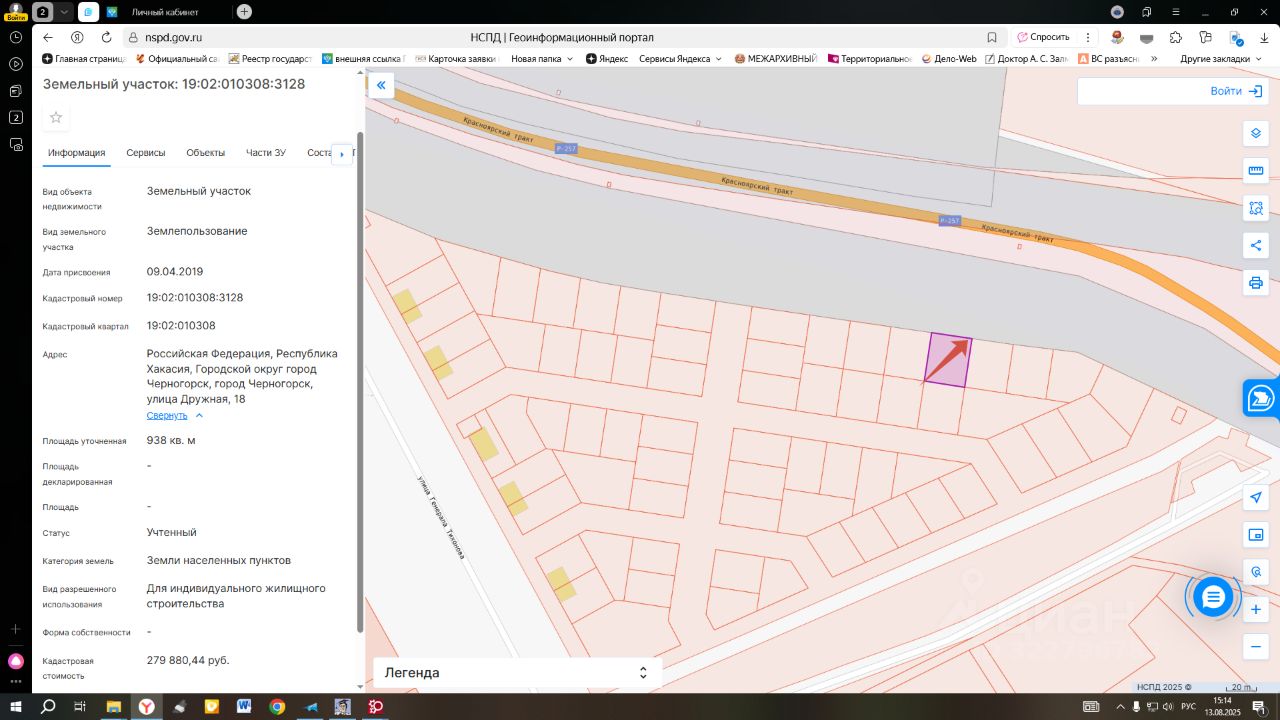This screenshot has height=720, width=1280.
Task: Open Microsoft Word from the taskbar
Action: point(244,707)
